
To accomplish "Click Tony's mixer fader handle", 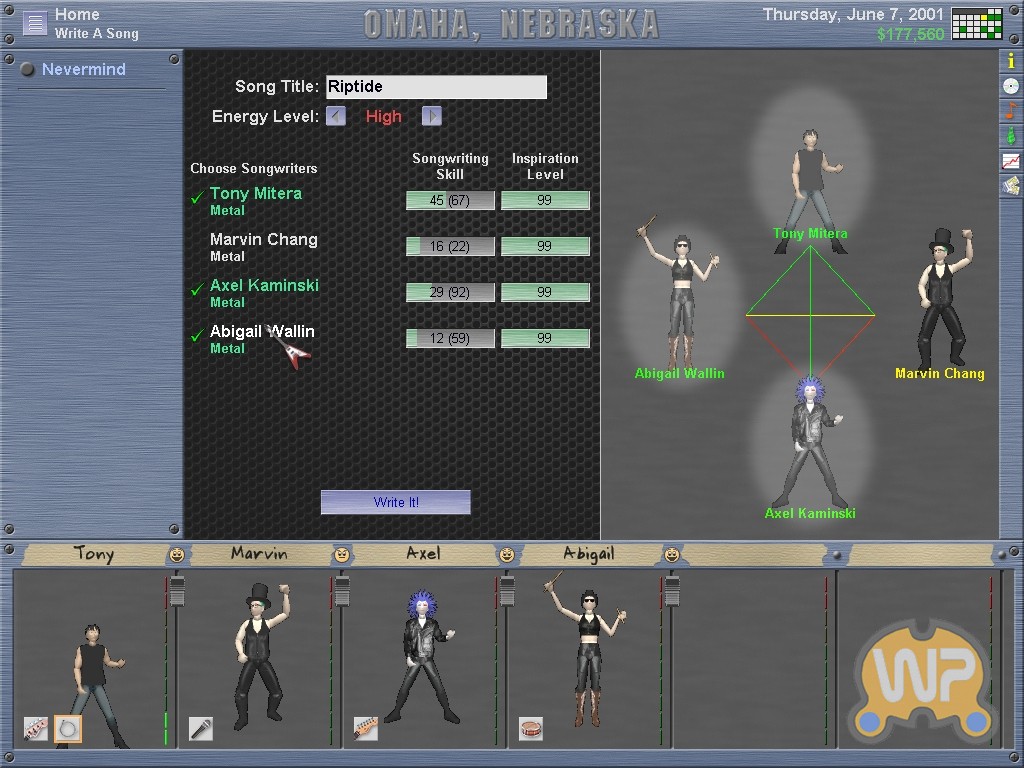I will [177, 590].
